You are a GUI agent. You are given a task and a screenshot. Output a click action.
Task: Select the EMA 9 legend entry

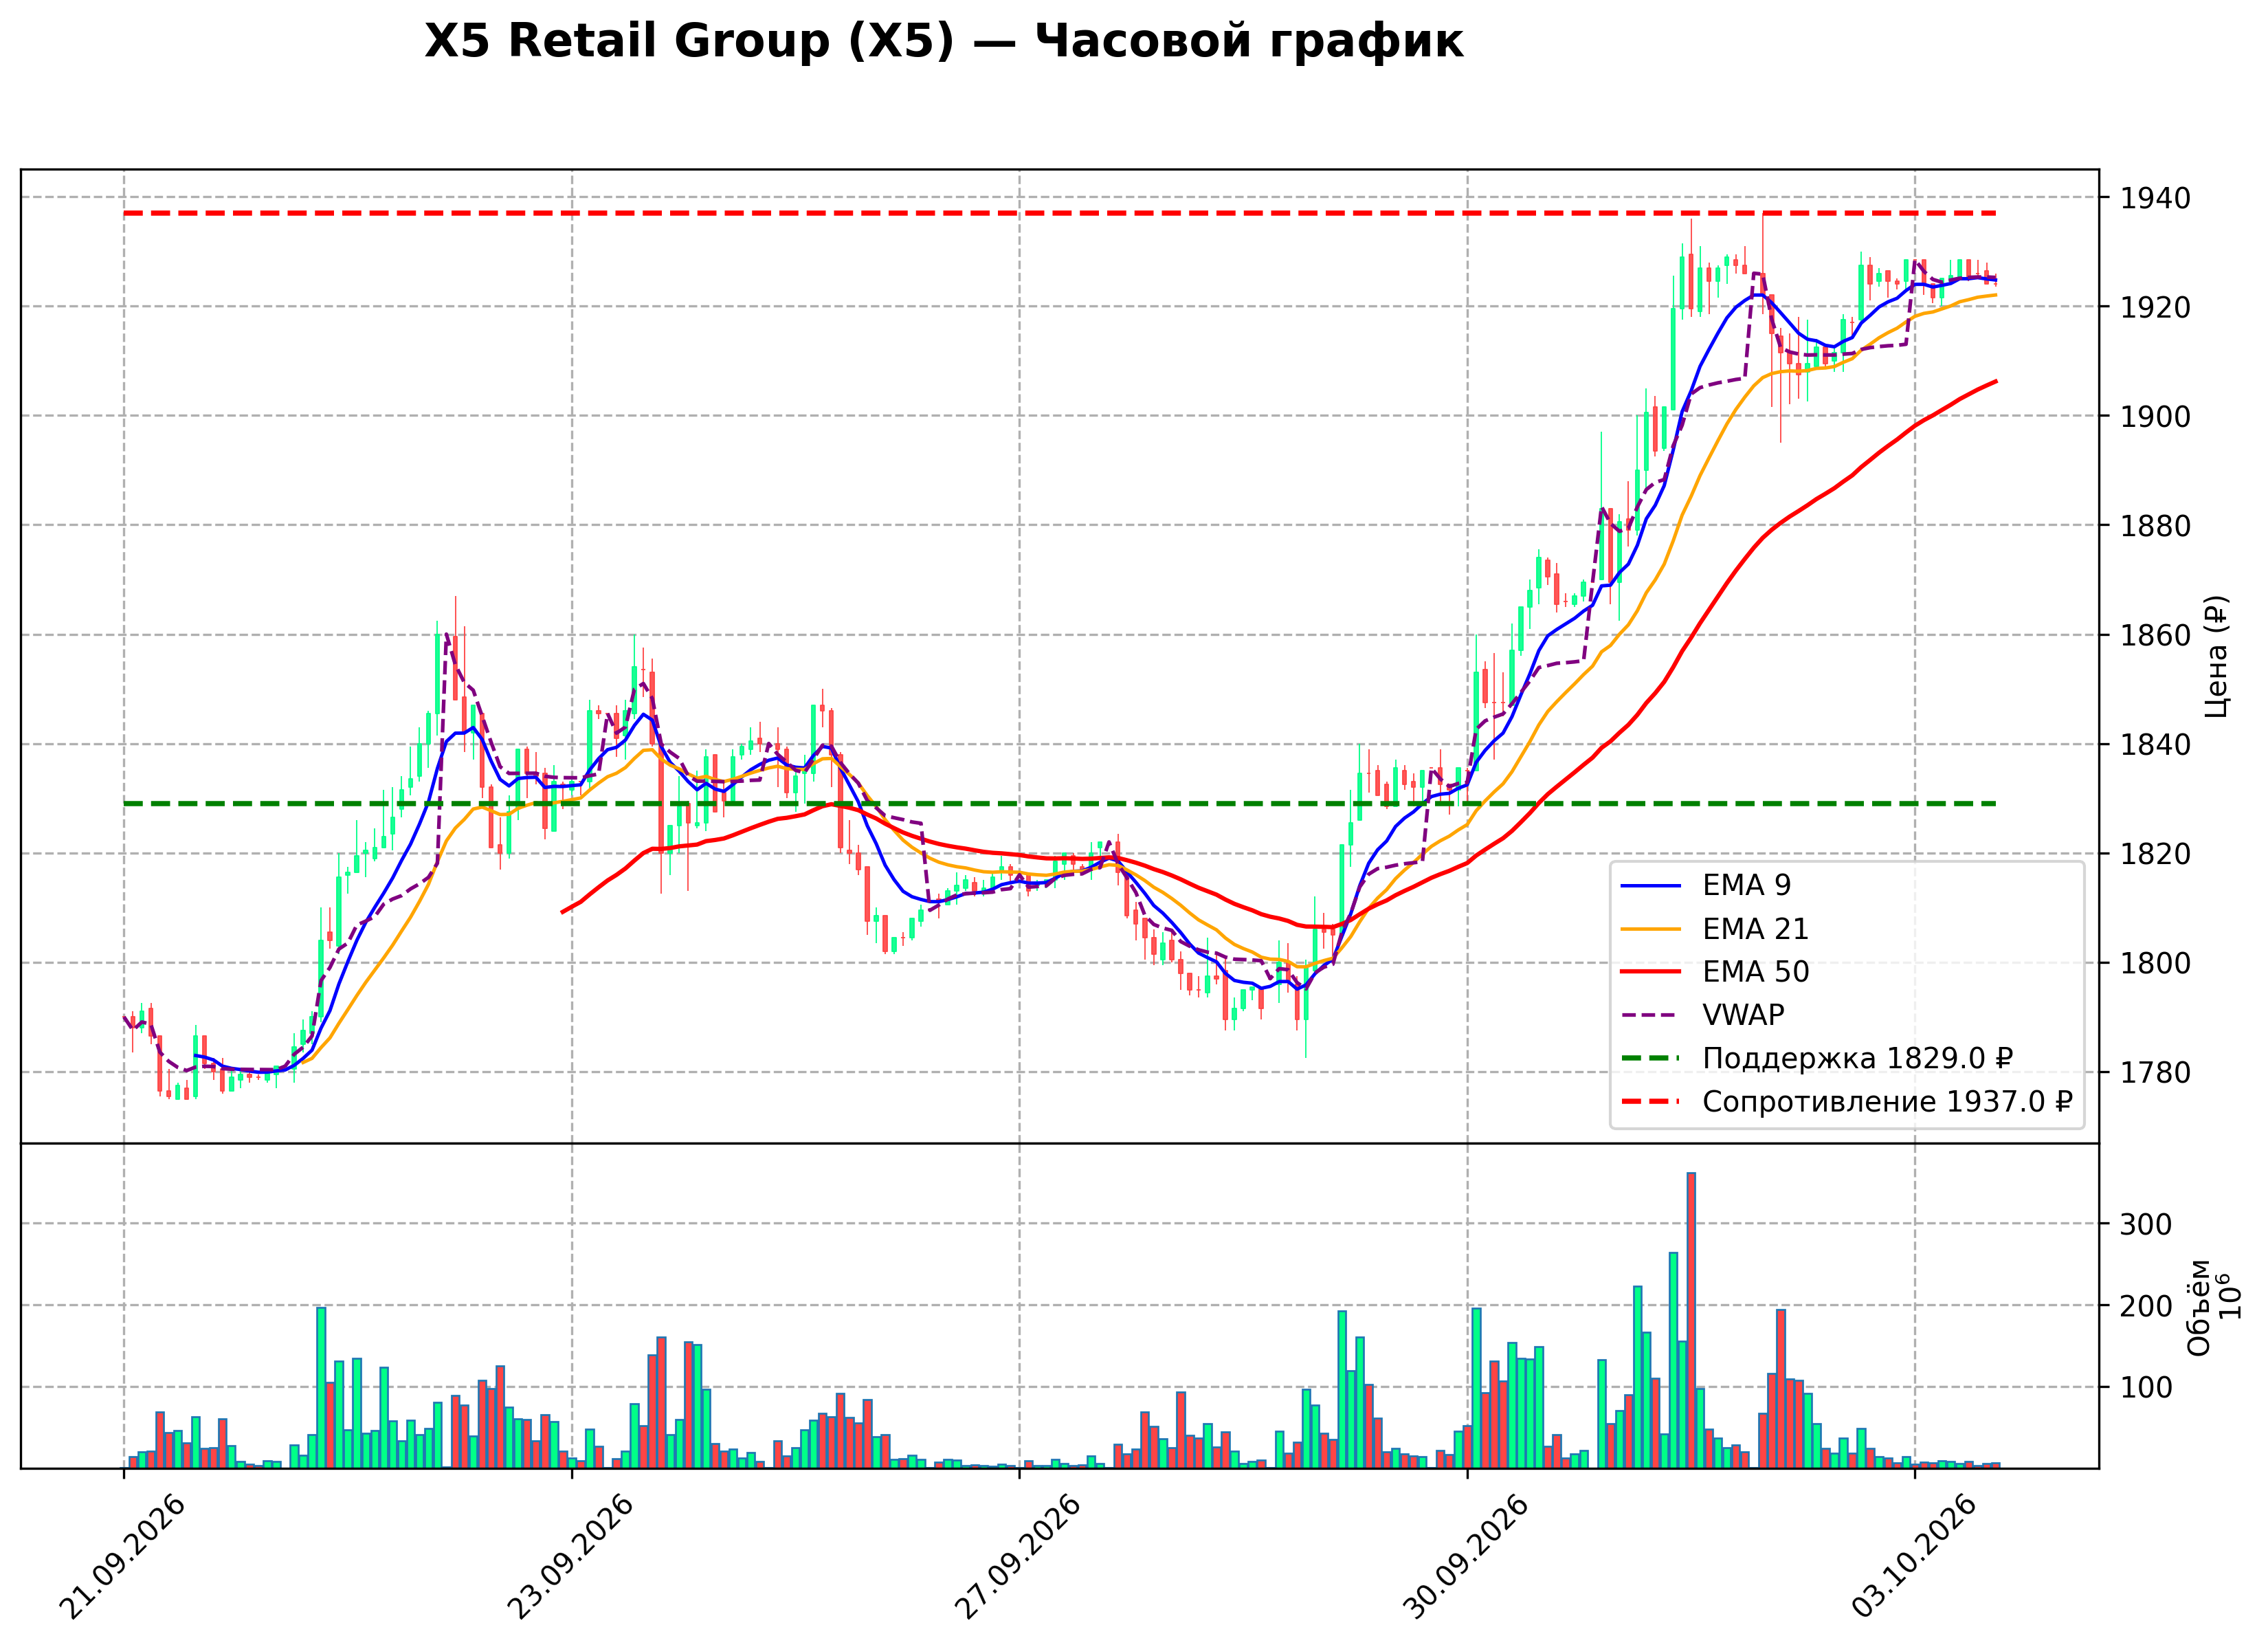pyautogui.click(x=1706, y=885)
